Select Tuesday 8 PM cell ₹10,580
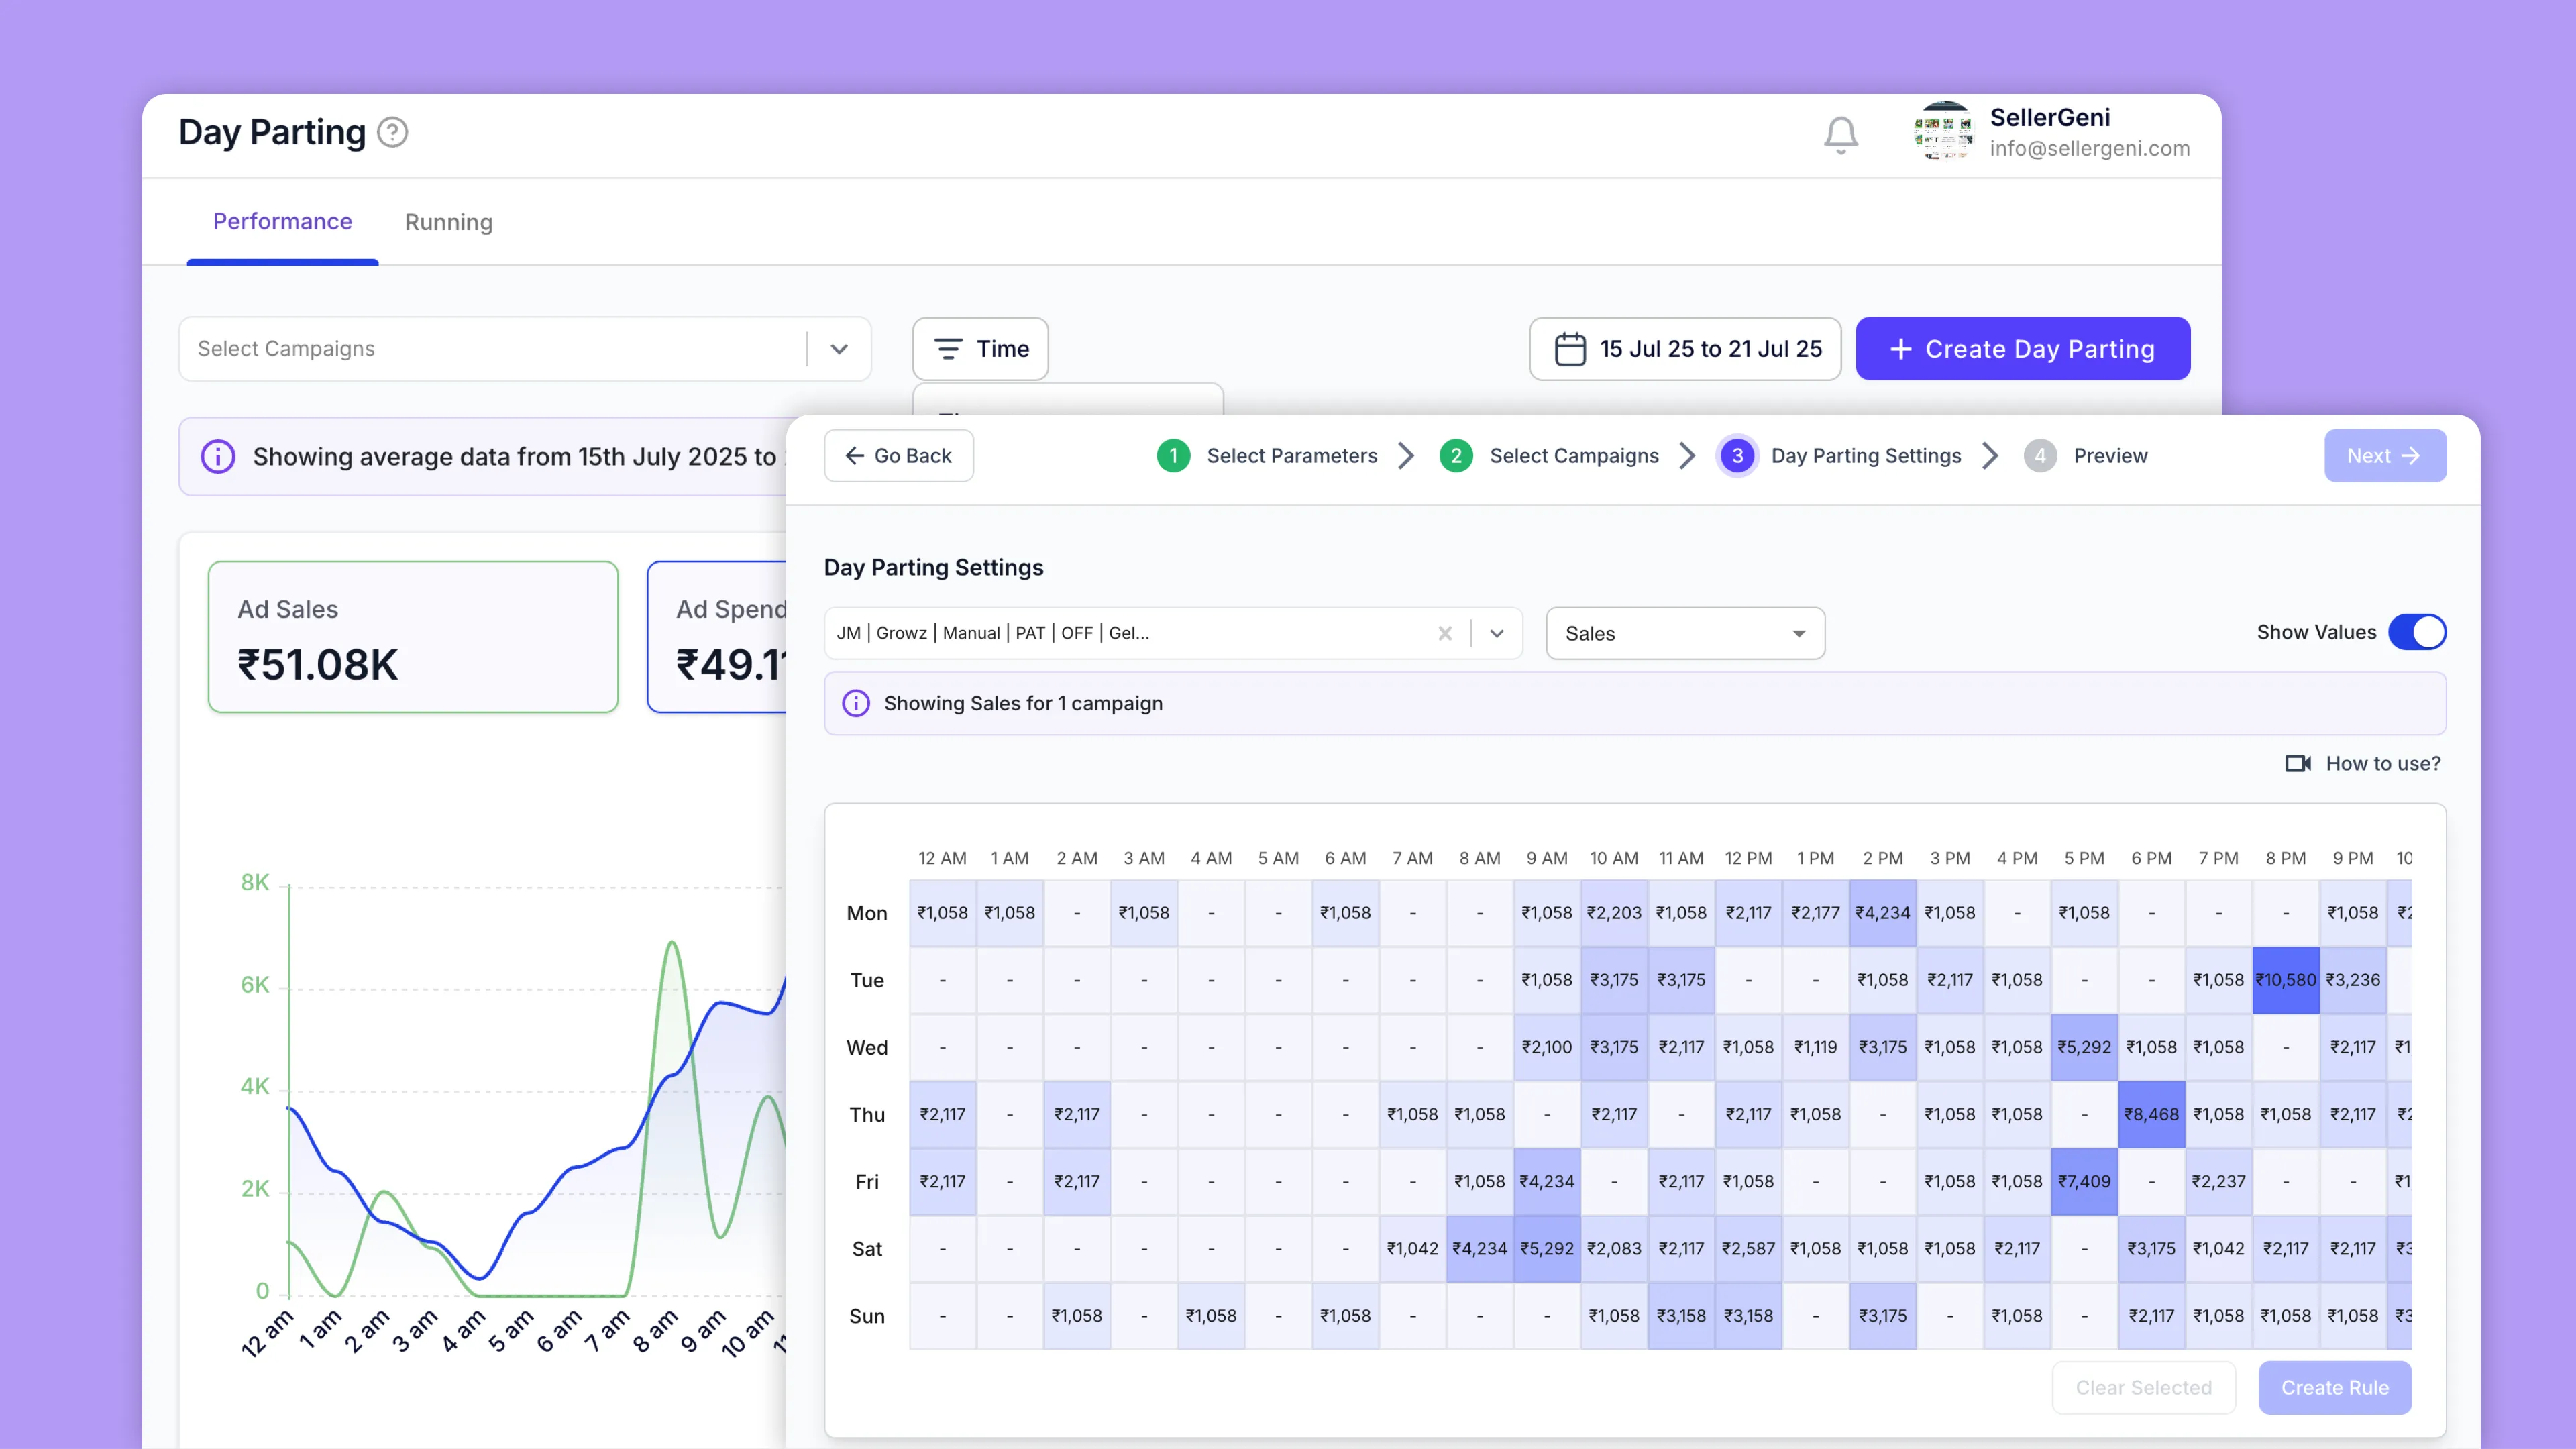 click(2285, 980)
